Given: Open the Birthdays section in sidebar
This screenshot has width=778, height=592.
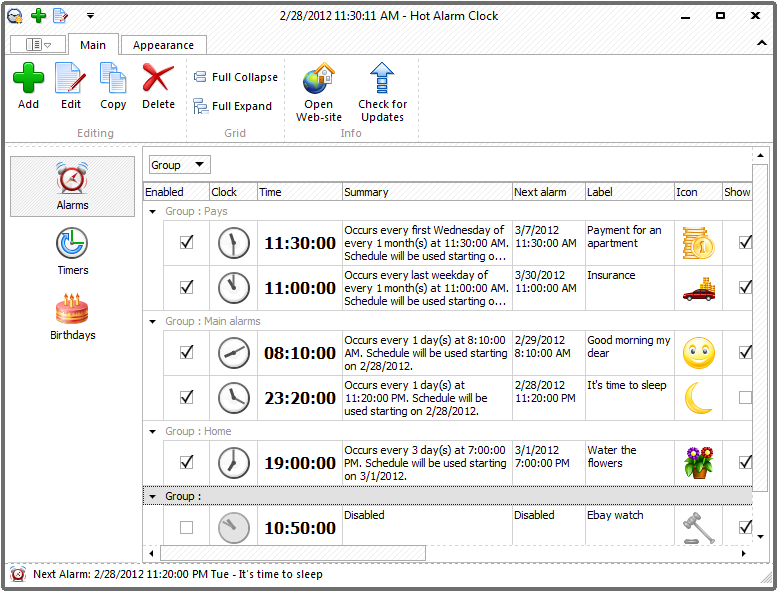Looking at the screenshot, I should pyautogui.click(x=72, y=316).
